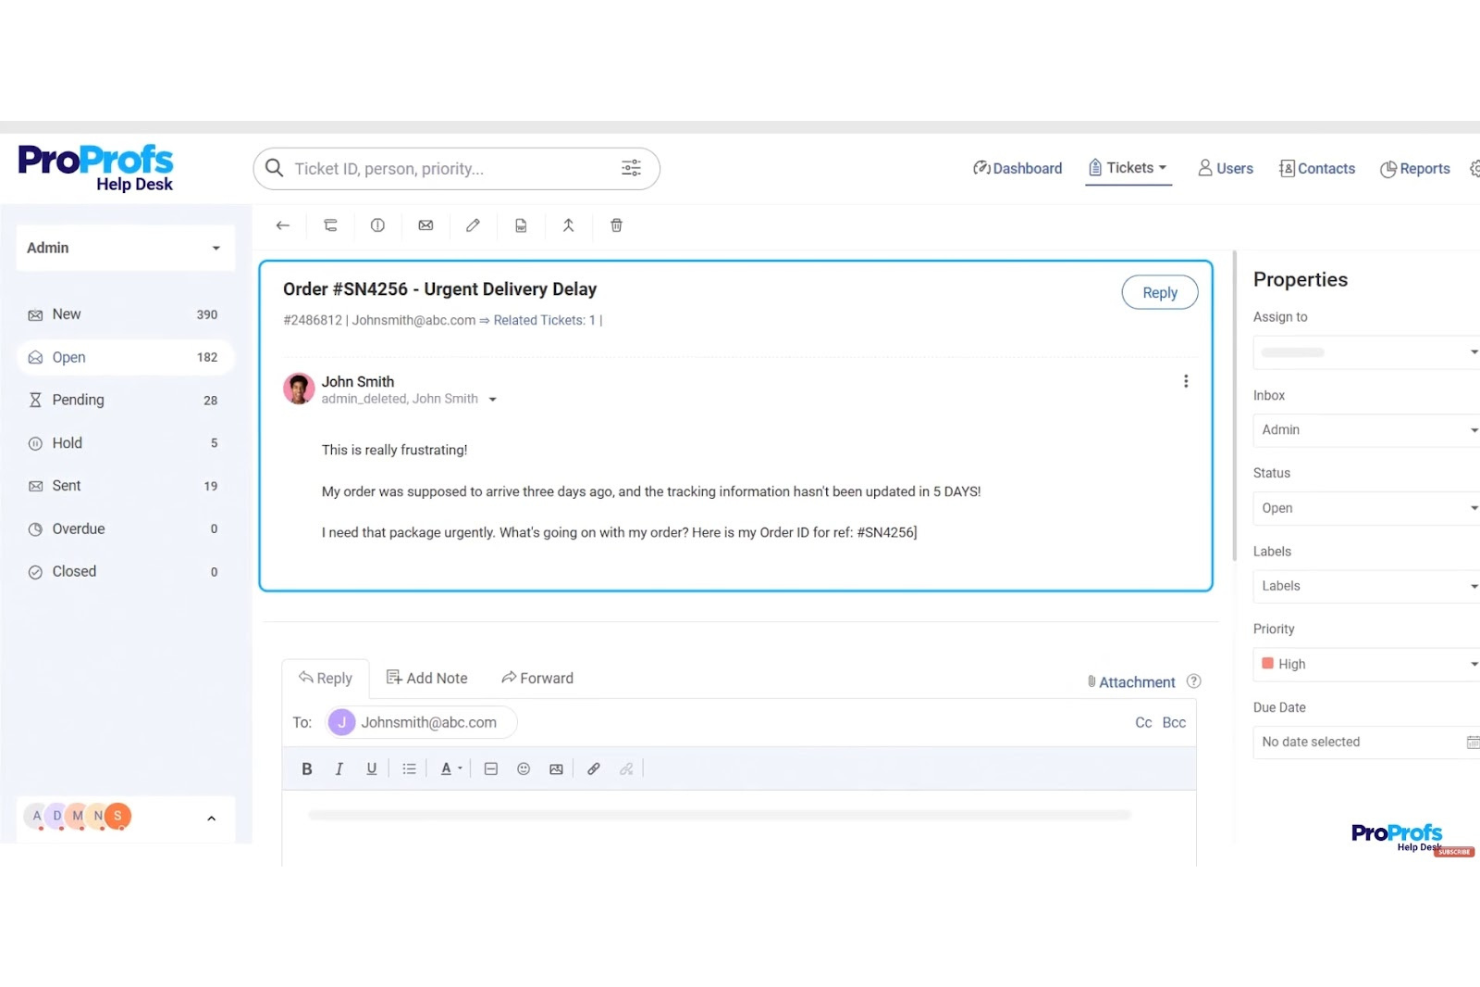Export ticket as PDF from toolbar
The width and height of the screenshot is (1480, 987).
click(521, 225)
